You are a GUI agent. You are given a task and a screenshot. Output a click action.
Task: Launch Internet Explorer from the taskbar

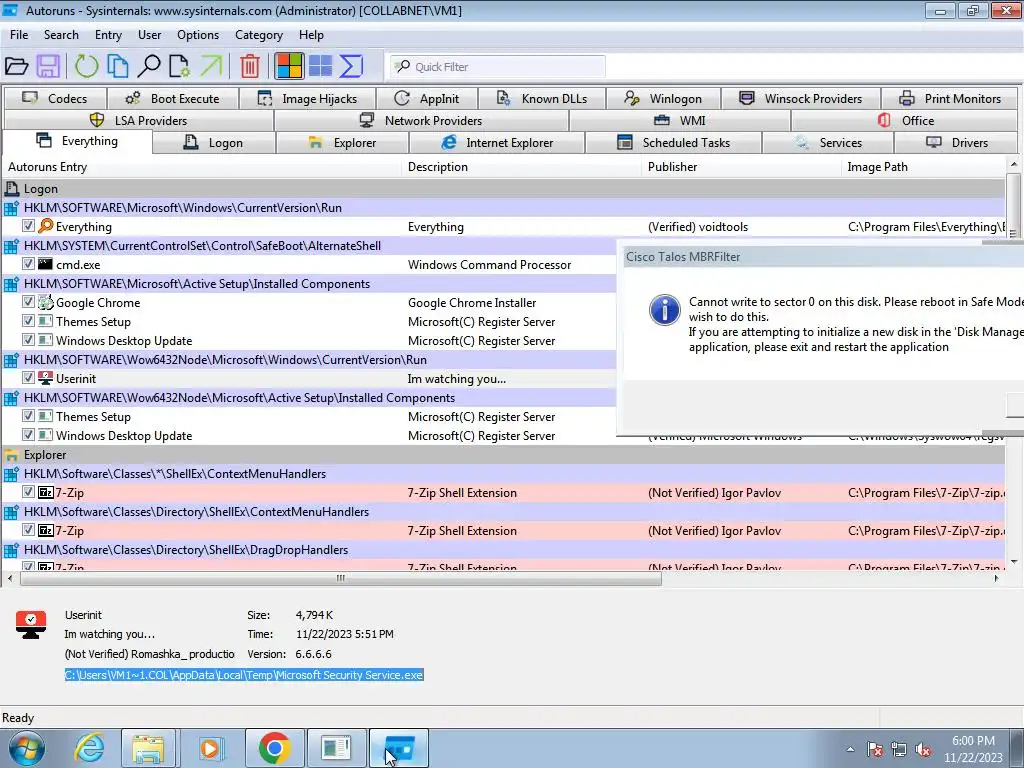[x=89, y=748]
